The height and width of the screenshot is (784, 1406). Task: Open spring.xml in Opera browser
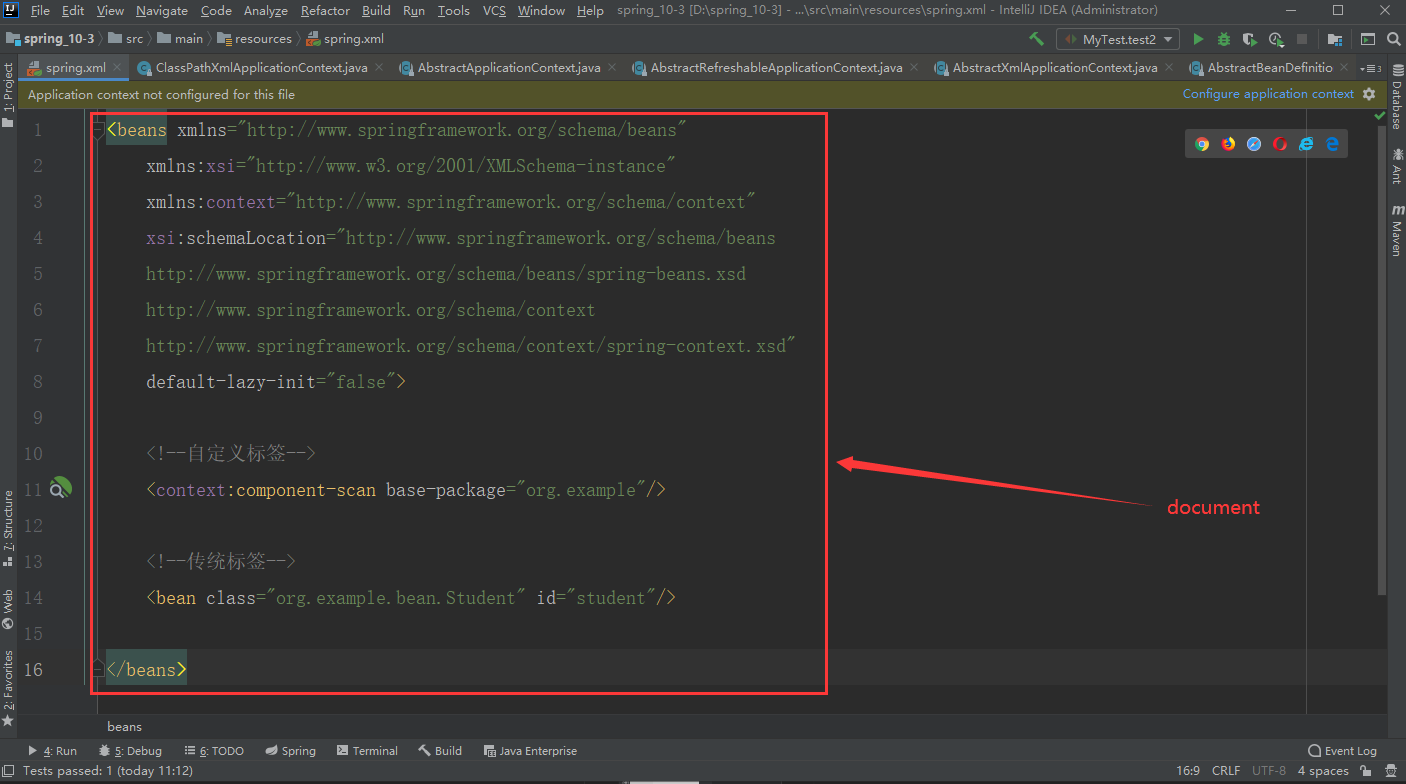[1280, 144]
